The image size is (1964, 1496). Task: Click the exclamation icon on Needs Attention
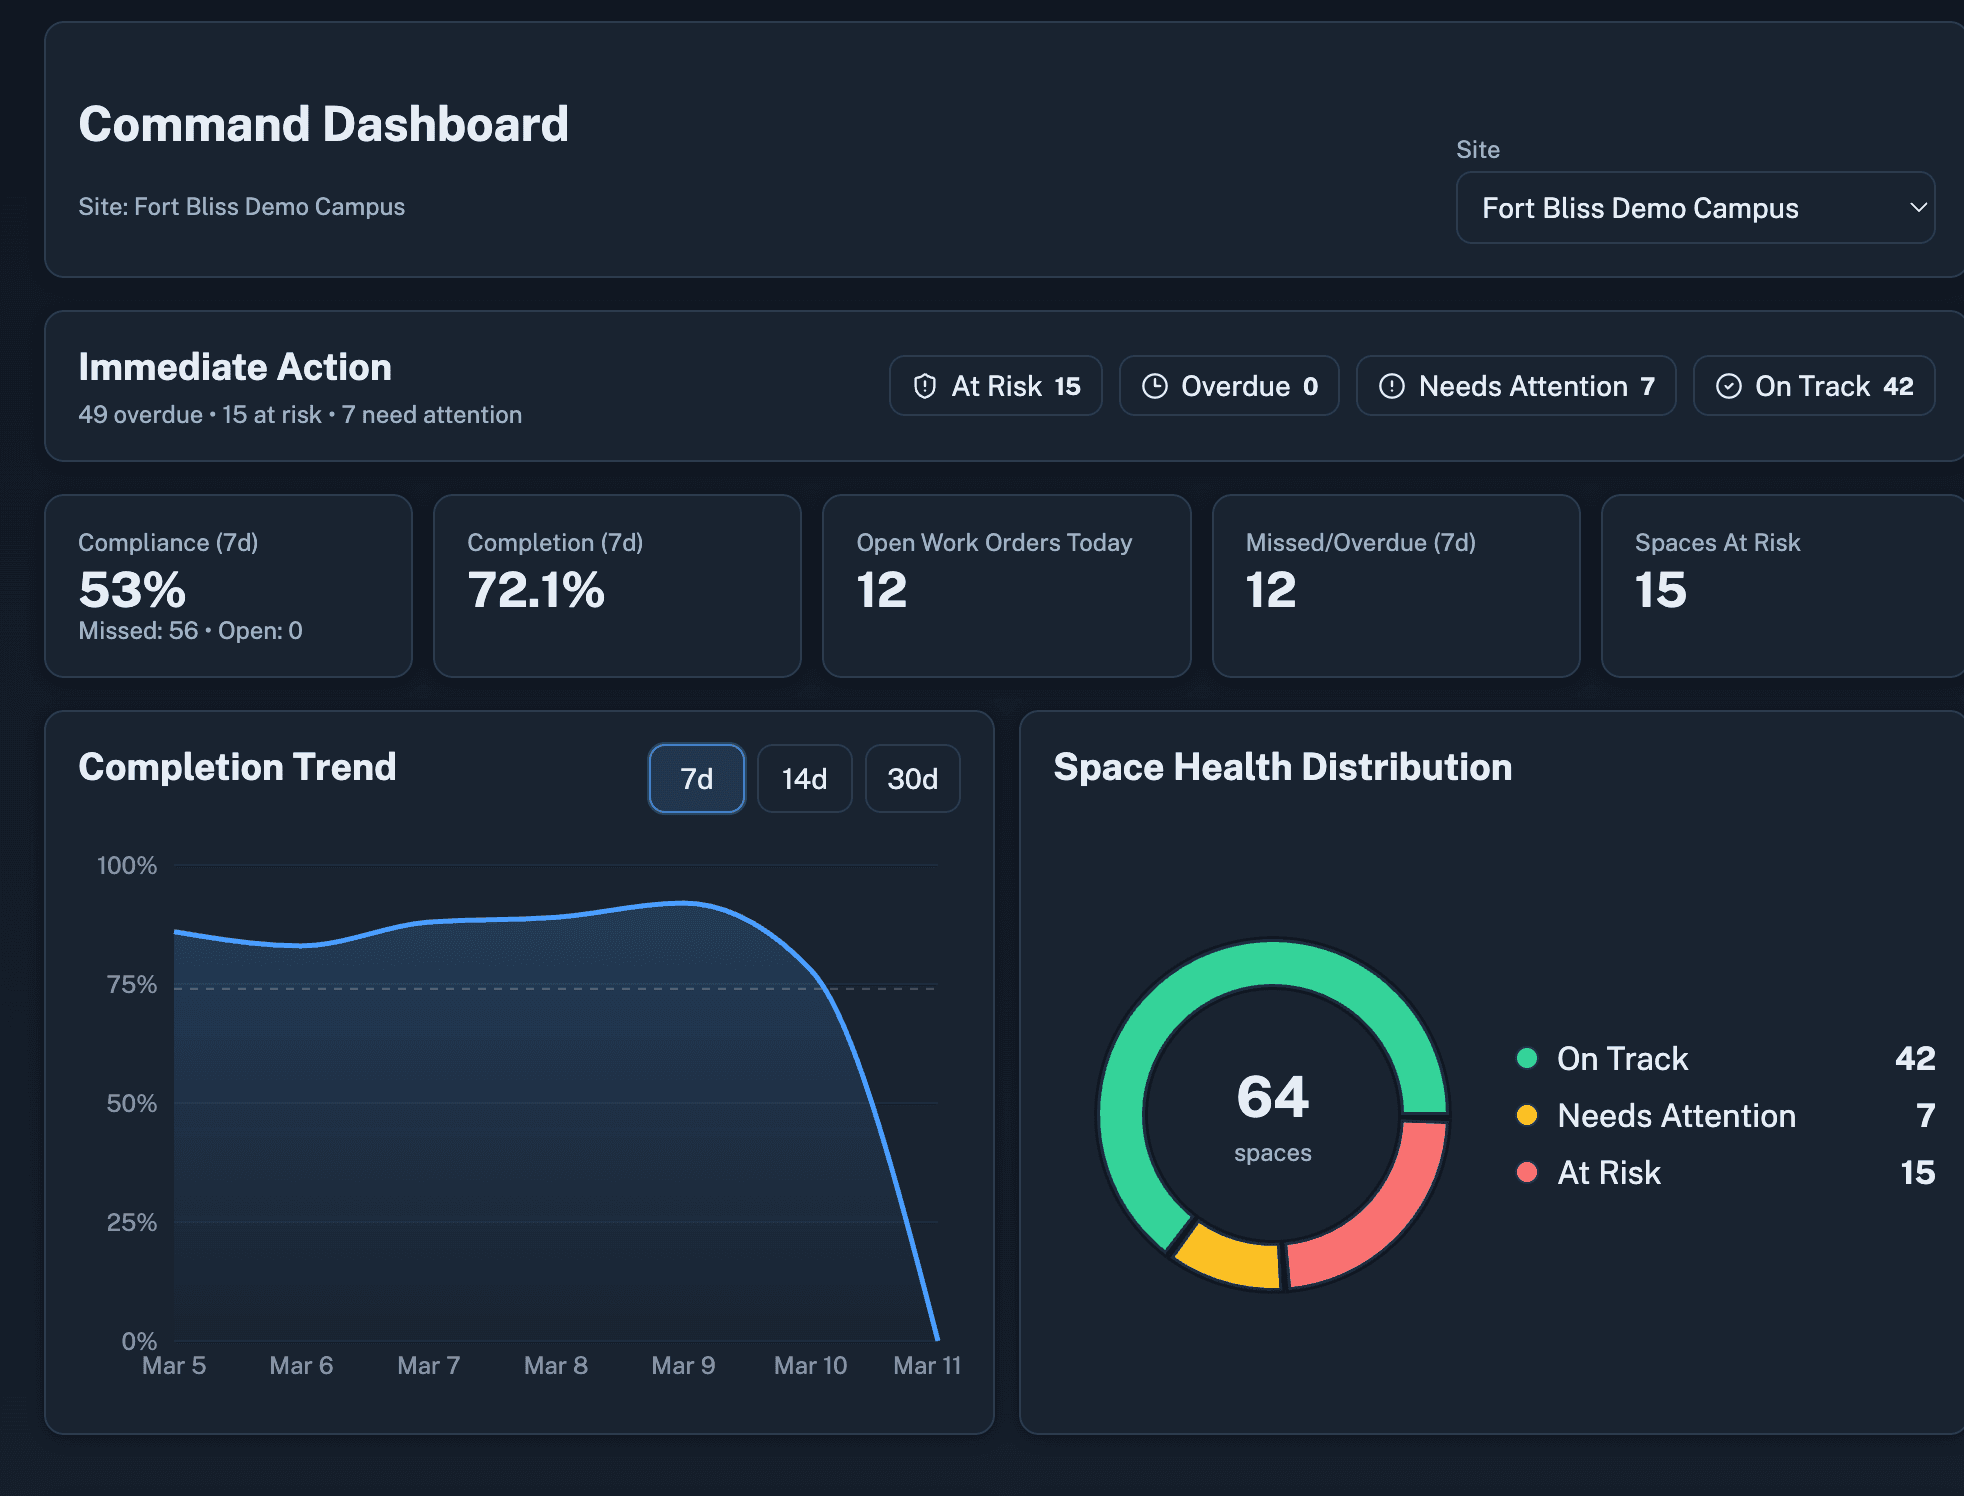(1390, 386)
